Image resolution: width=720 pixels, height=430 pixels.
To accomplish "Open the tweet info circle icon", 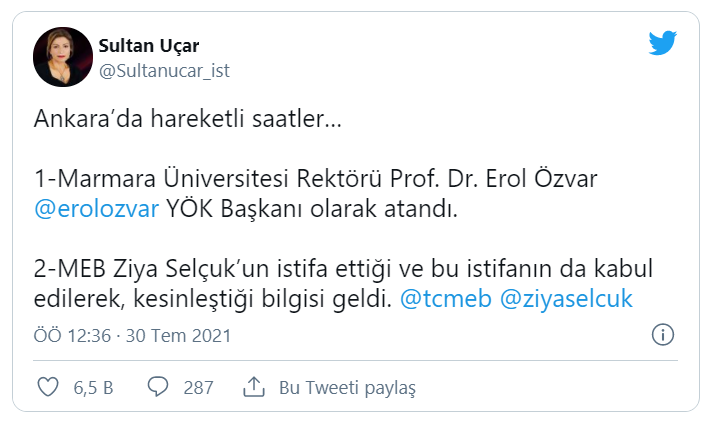I will [663, 334].
